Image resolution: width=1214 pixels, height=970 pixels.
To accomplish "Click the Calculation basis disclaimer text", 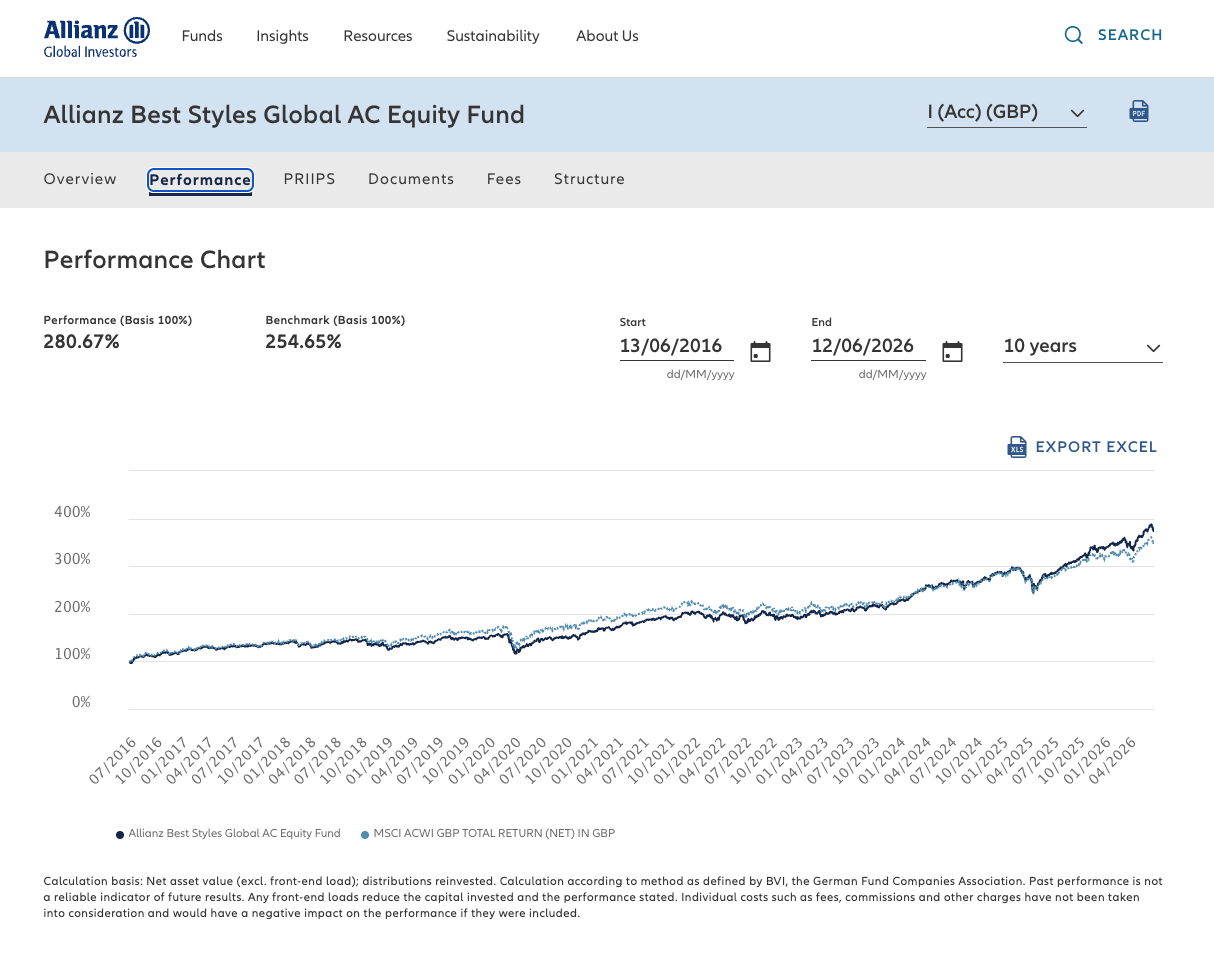I will pos(603,897).
